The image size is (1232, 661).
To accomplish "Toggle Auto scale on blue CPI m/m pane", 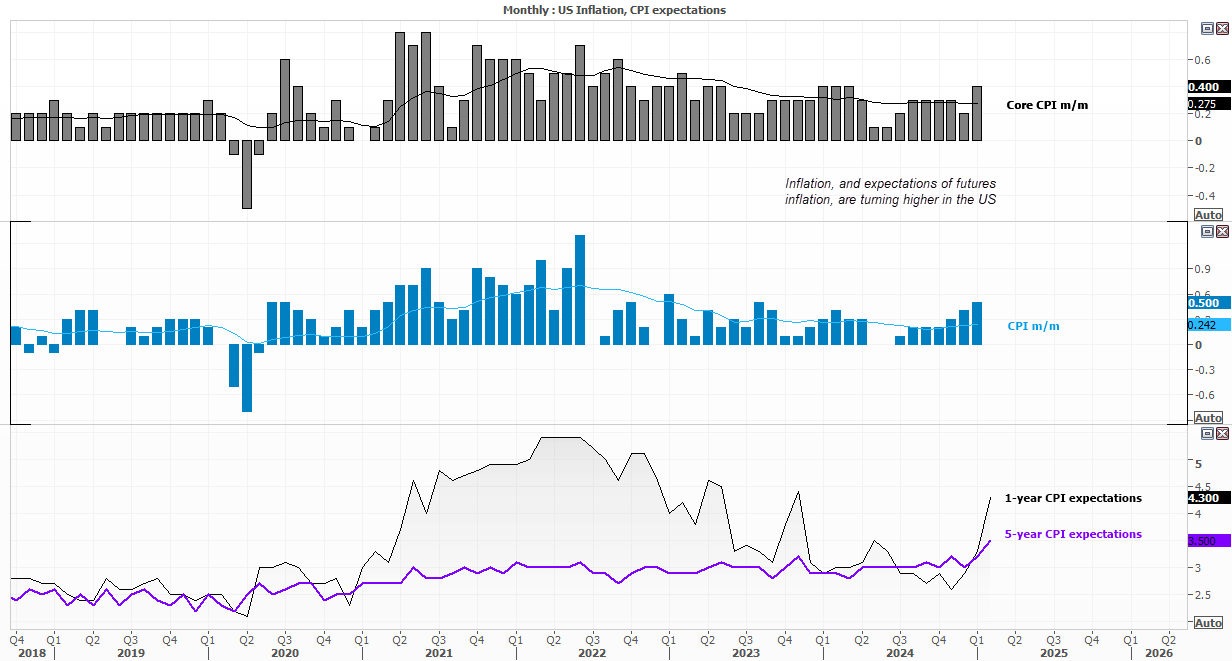I will (1208, 418).
